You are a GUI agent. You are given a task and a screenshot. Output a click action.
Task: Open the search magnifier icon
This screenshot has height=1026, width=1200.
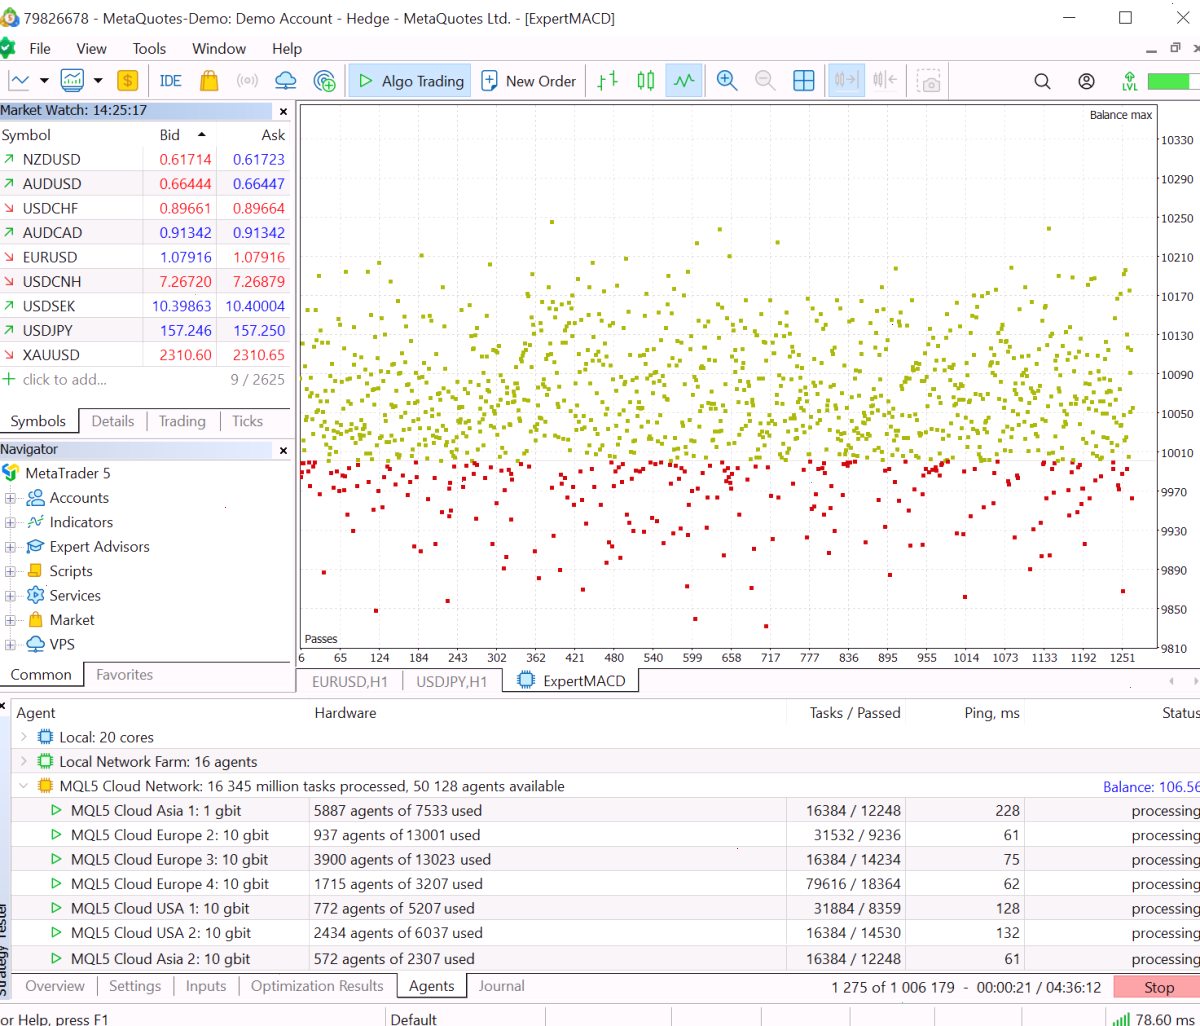click(x=1042, y=81)
